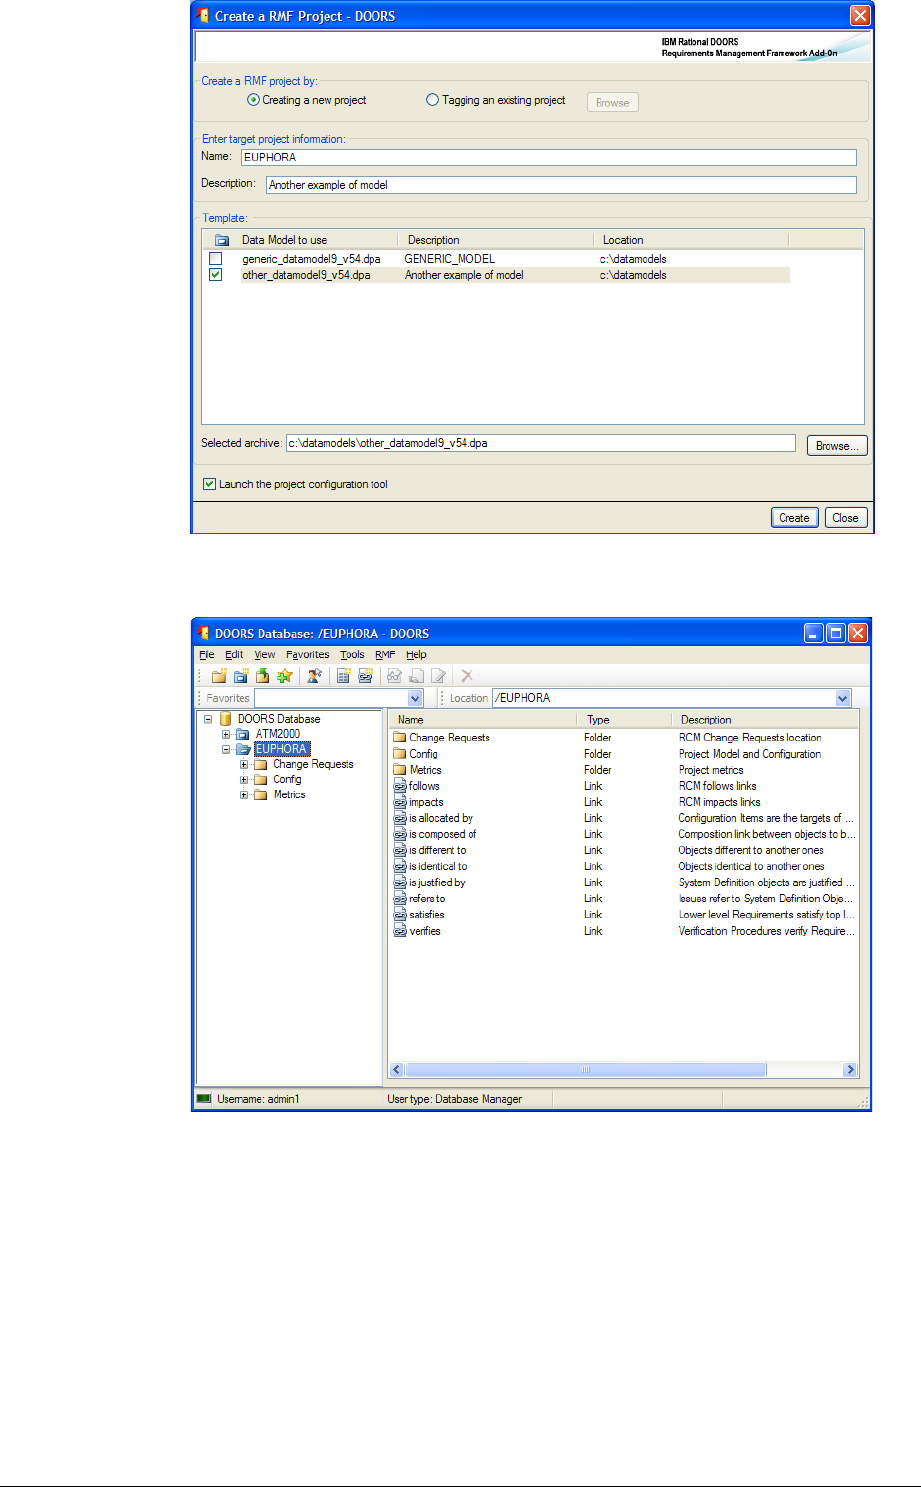This screenshot has width=921, height=1487.
Task: Click the horizontal scrollbar thumb in list
Action: coord(586,1070)
